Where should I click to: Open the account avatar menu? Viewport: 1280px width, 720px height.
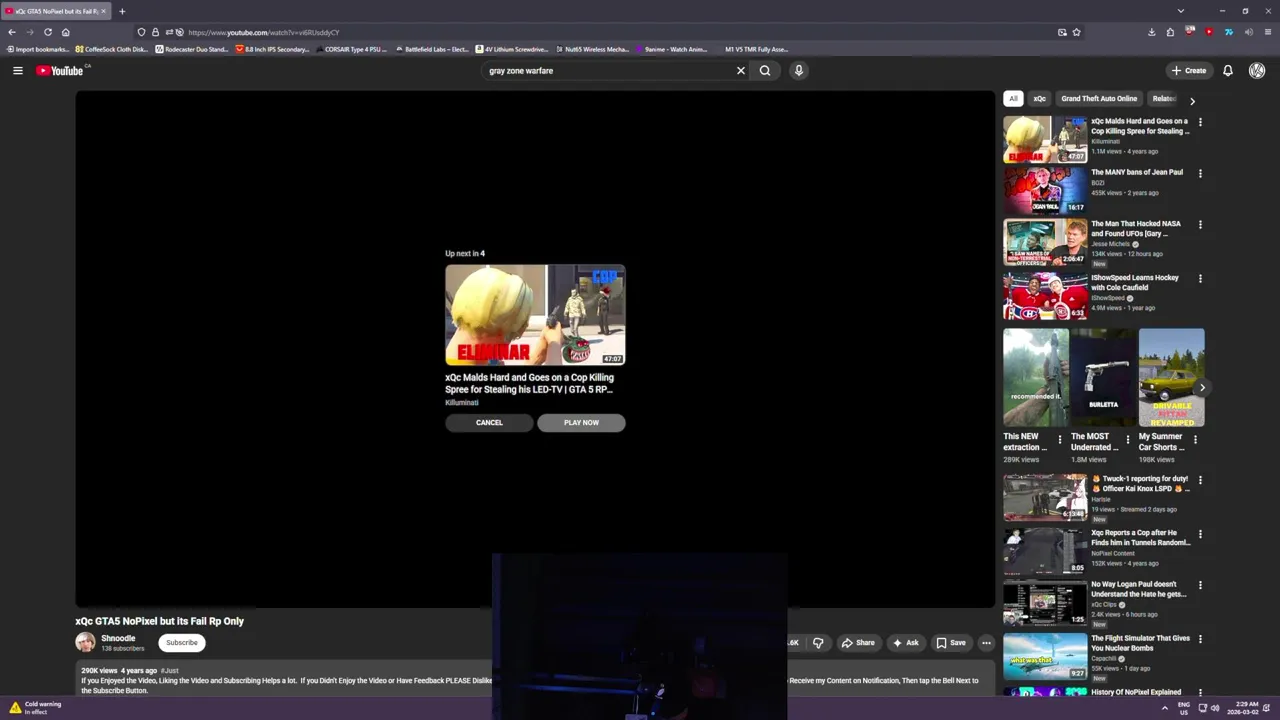pyautogui.click(x=1257, y=70)
